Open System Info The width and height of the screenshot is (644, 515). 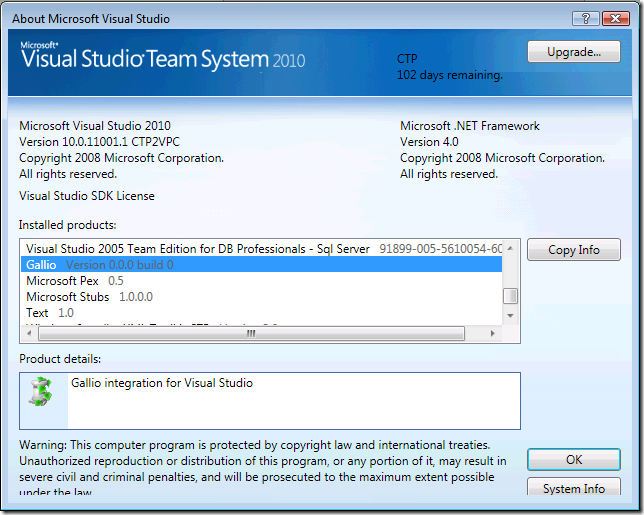(573, 489)
